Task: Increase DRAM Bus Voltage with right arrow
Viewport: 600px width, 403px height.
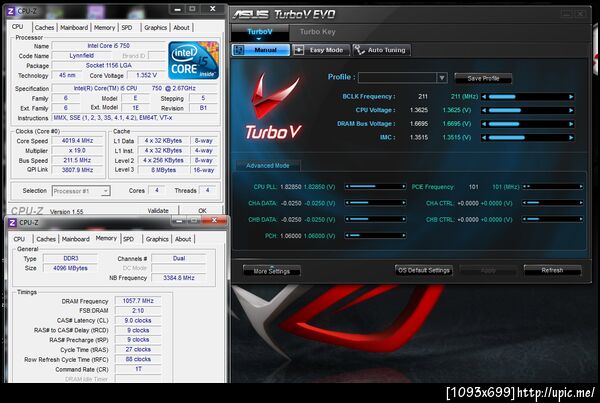Action: [571, 124]
